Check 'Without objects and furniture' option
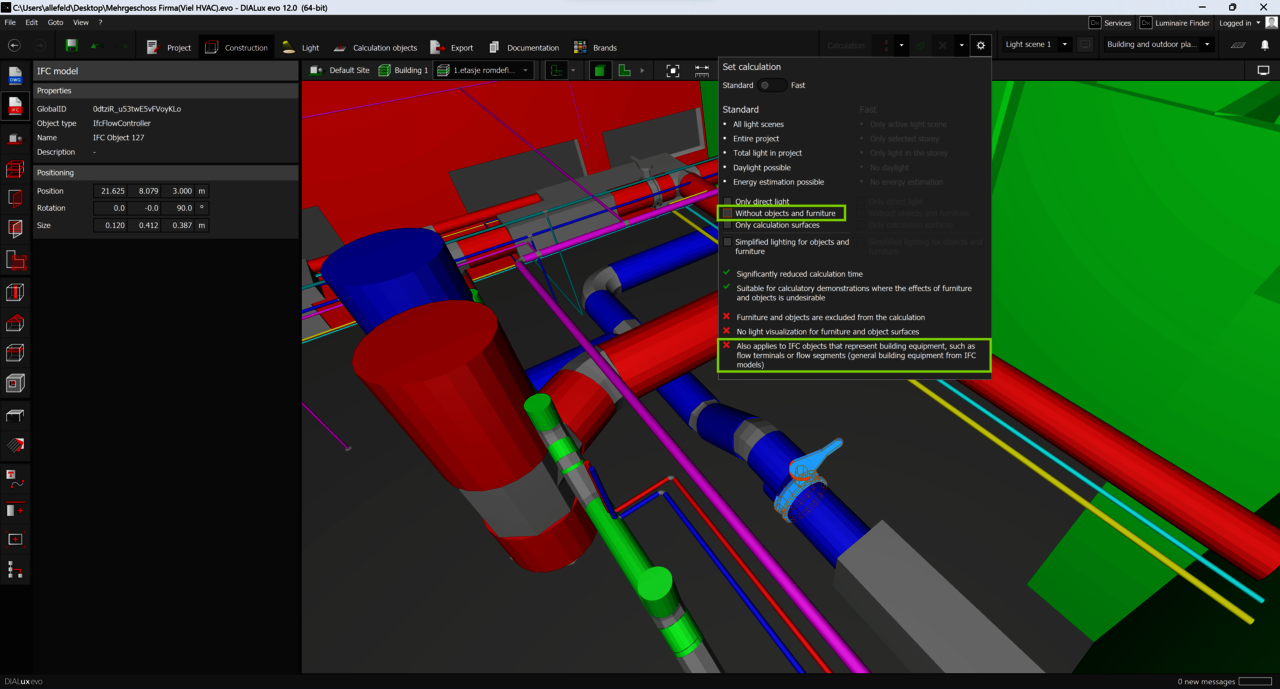 tap(728, 214)
